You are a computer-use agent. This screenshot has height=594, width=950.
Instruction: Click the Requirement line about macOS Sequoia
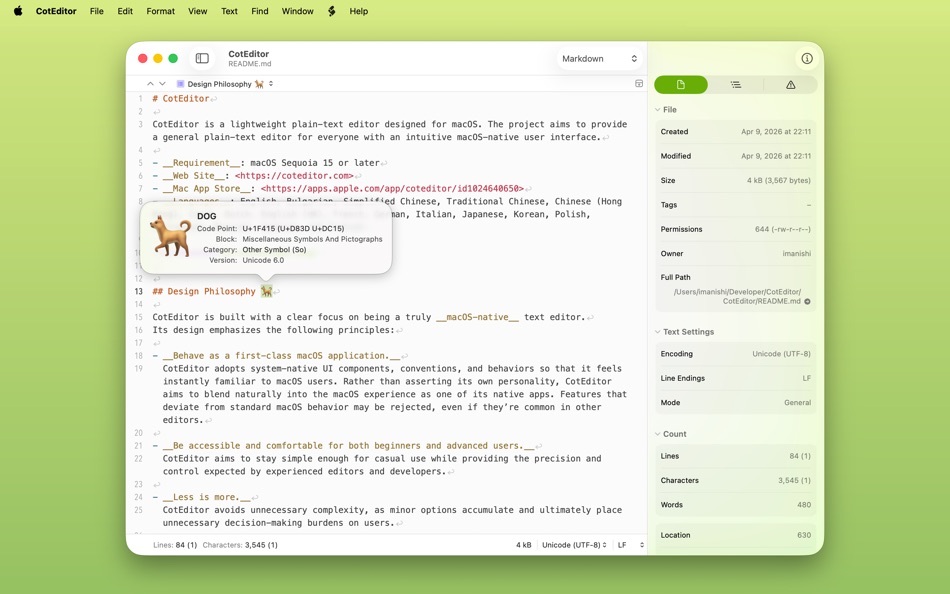pyautogui.click(x=267, y=163)
